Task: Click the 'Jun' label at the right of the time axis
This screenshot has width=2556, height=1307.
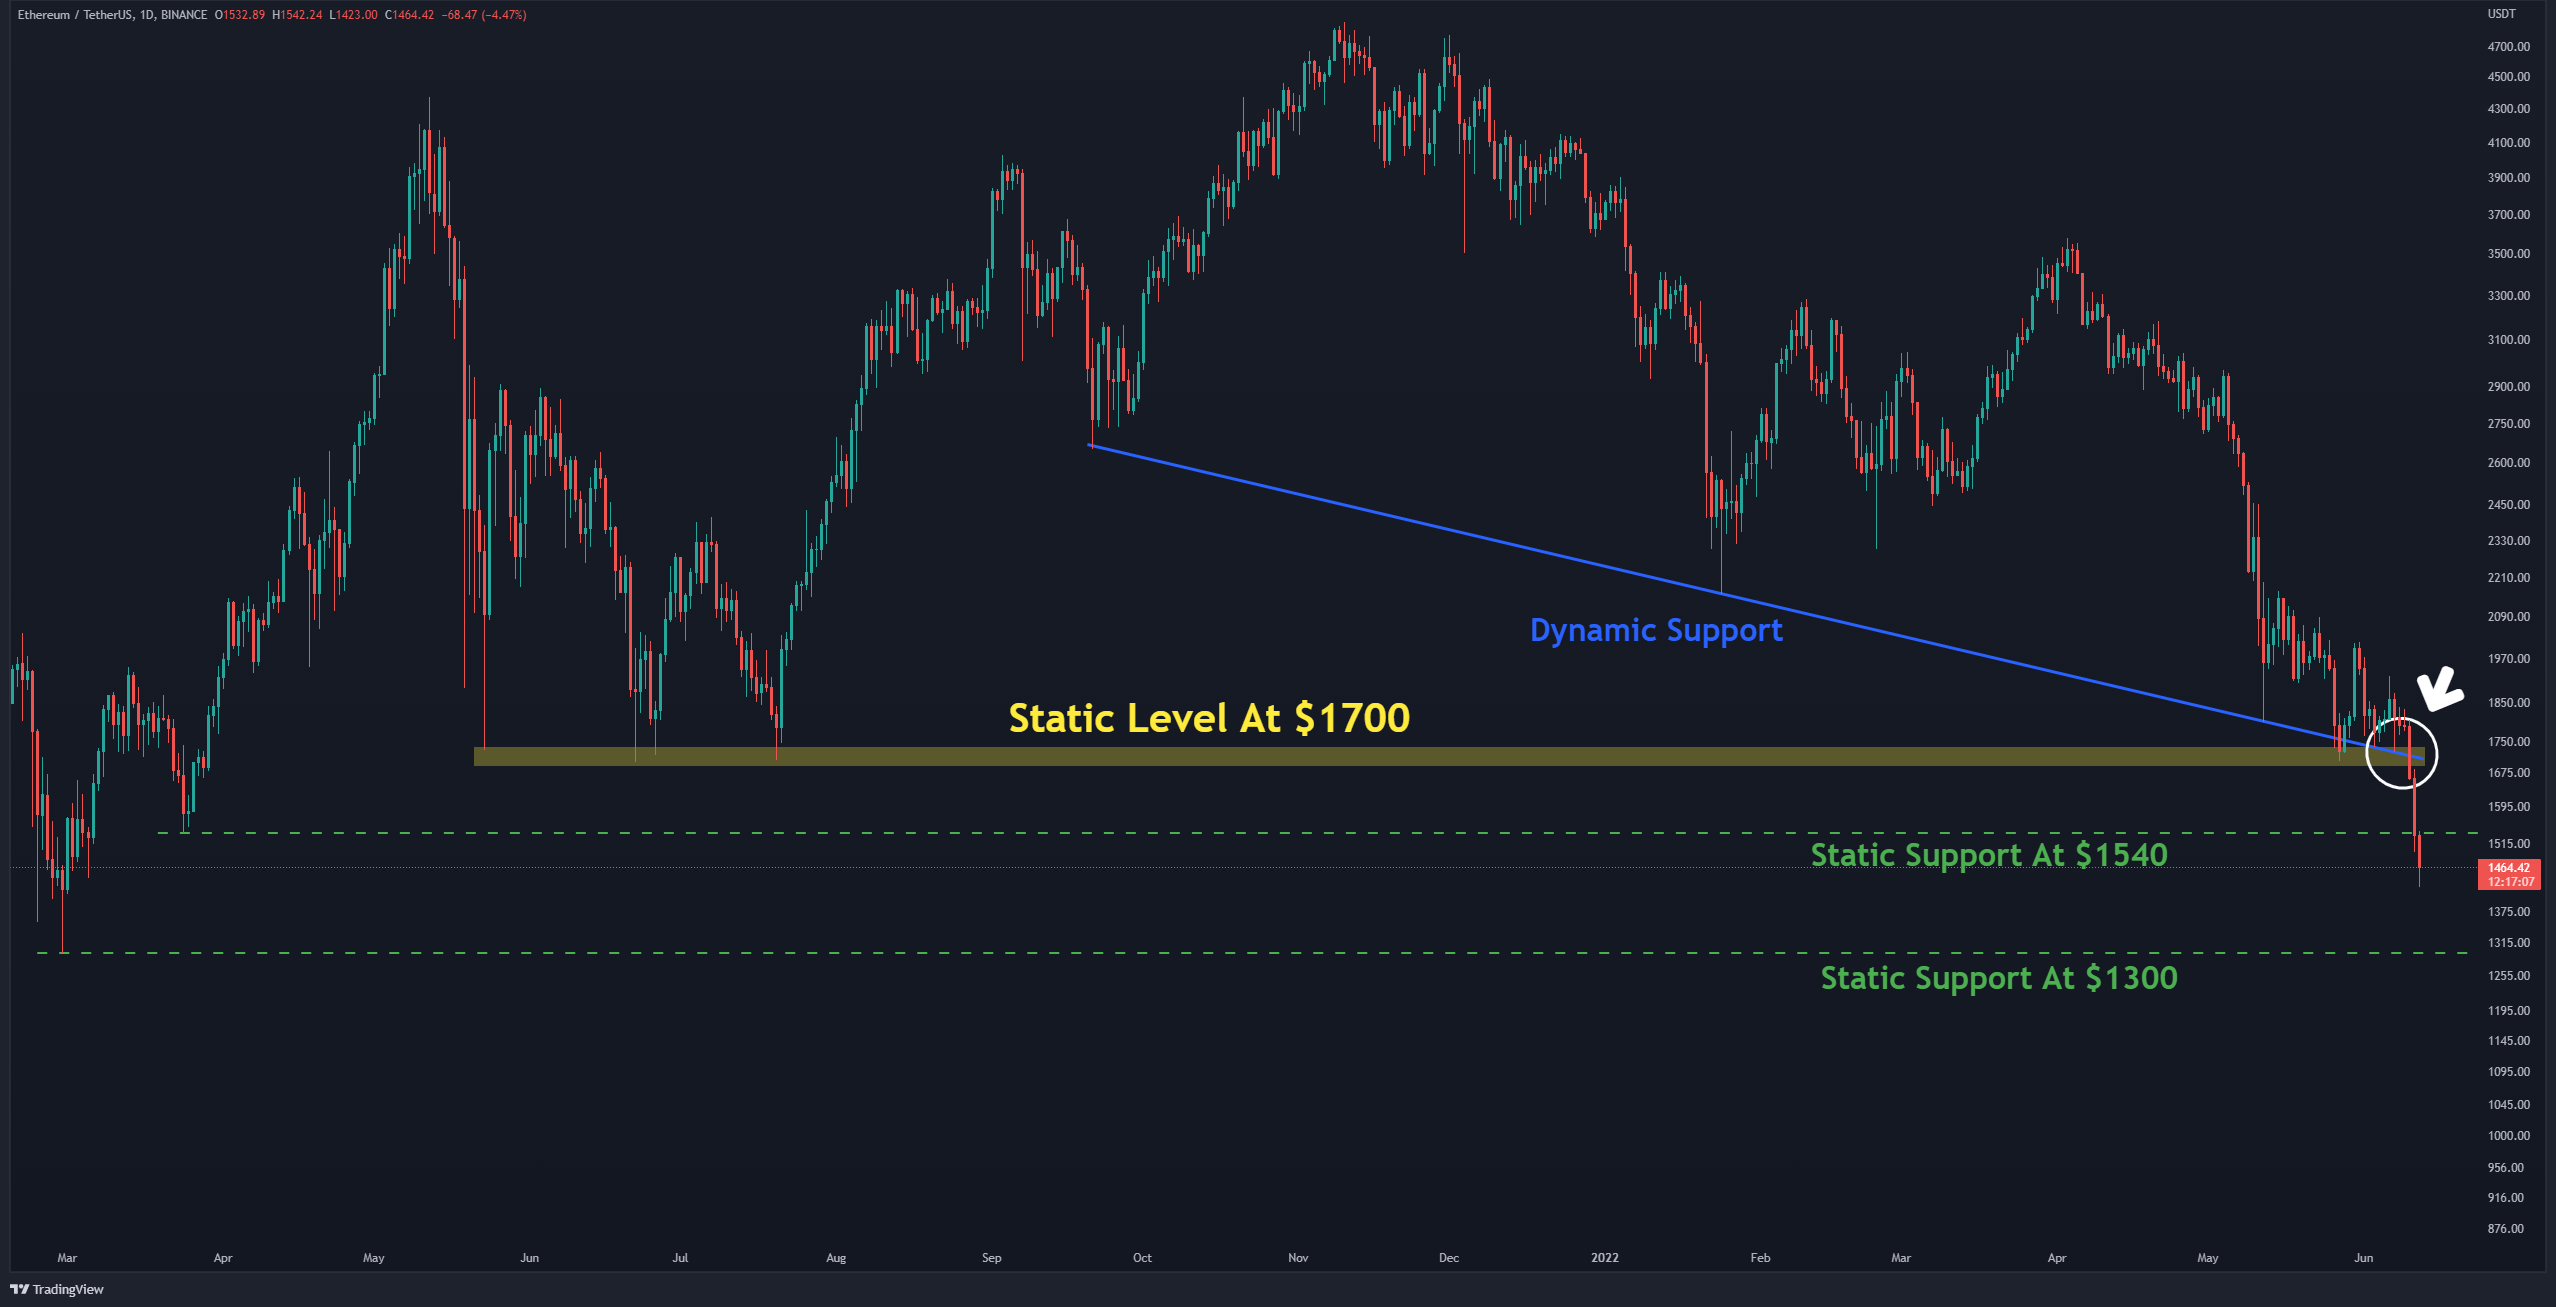Action: 2363,1258
